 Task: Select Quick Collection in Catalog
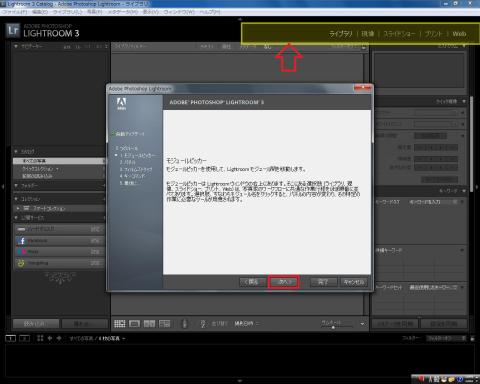59,169
